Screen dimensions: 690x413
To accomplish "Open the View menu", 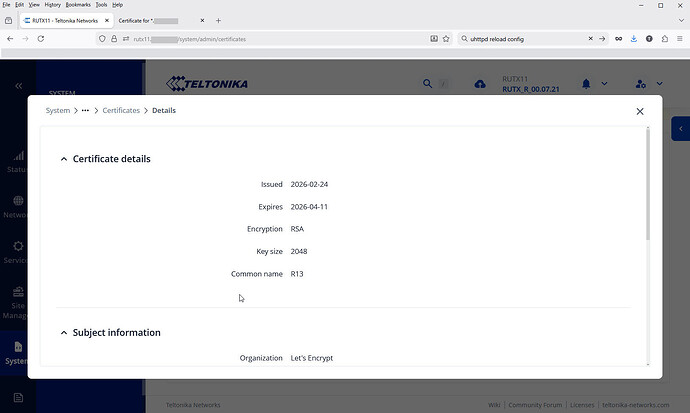I will pos(34,5).
